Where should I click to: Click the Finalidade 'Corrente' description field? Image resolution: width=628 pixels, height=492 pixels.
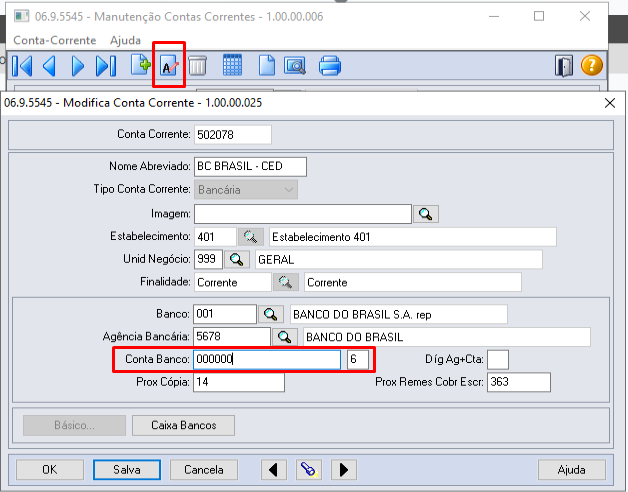pos(413,282)
